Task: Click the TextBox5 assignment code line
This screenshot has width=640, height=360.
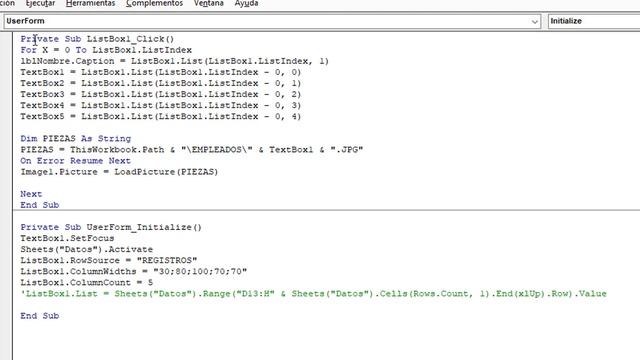Action: [x=160, y=116]
